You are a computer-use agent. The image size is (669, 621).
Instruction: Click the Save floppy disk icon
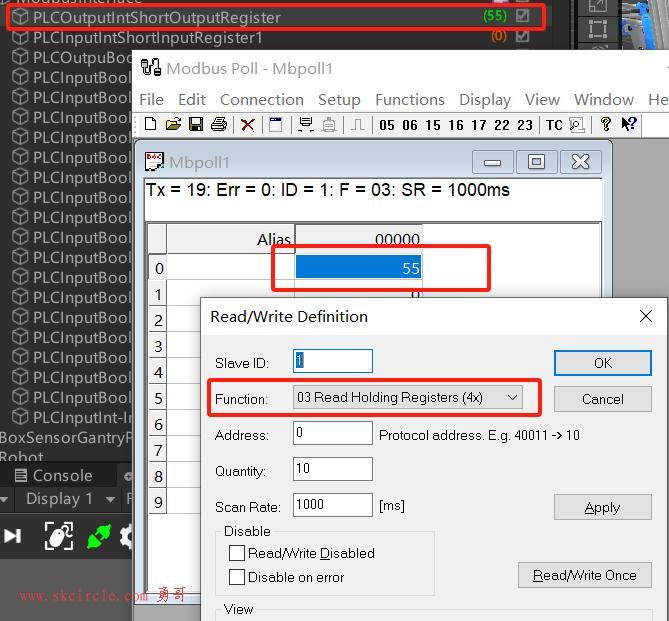196,125
